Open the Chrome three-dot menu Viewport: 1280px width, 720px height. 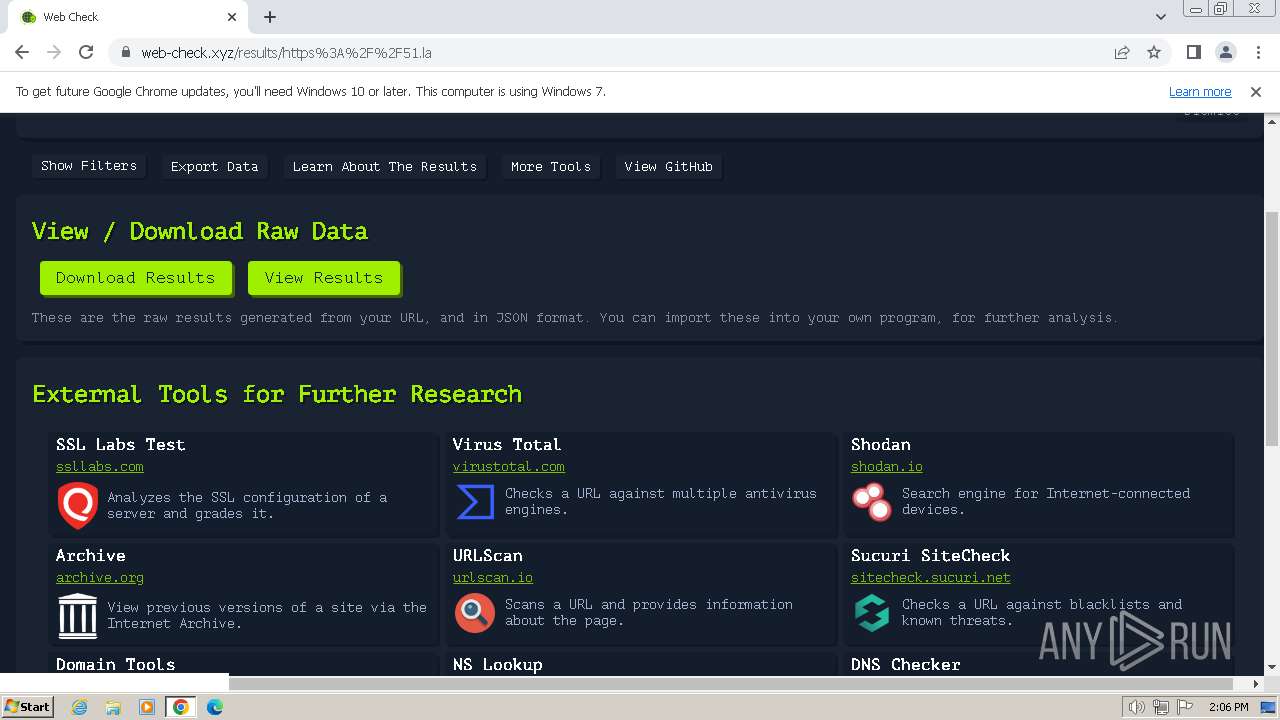click(1258, 53)
